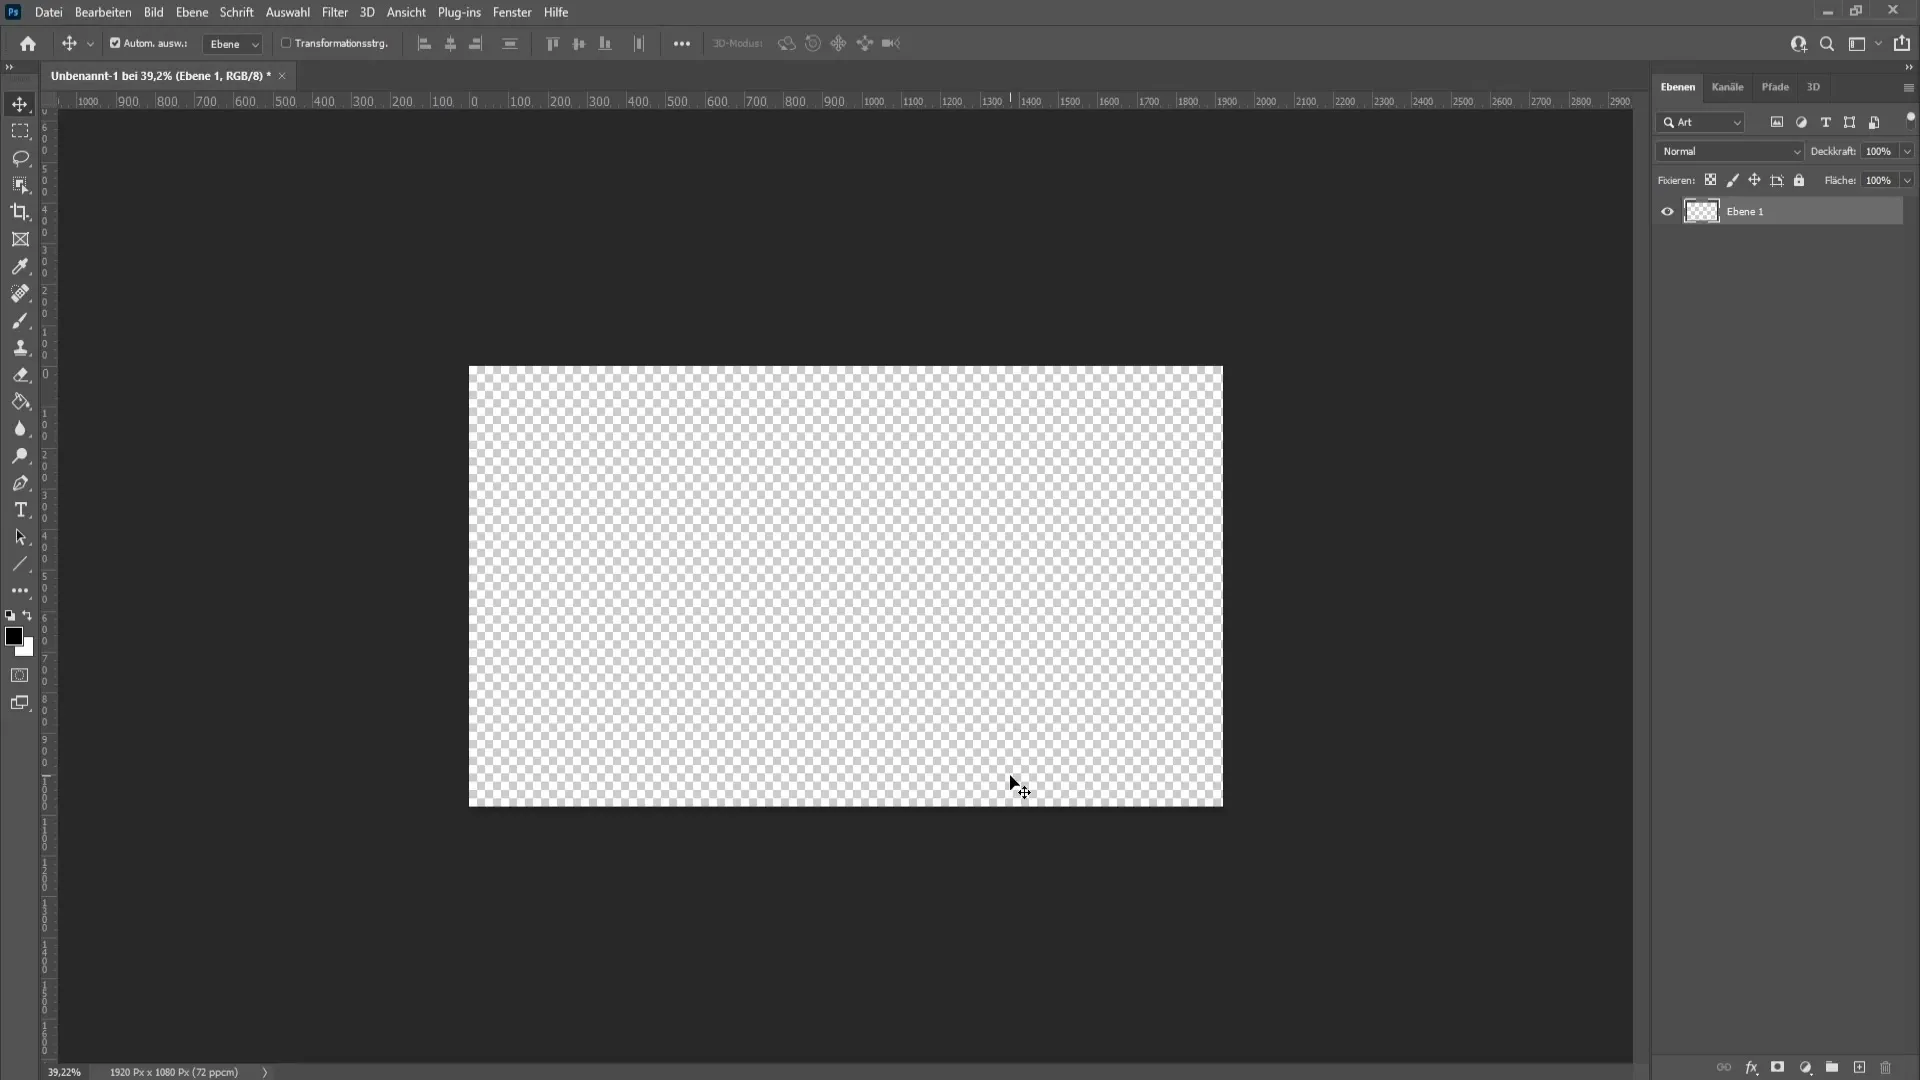Select the Brush tool
This screenshot has width=1920, height=1080.
(x=20, y=319)
